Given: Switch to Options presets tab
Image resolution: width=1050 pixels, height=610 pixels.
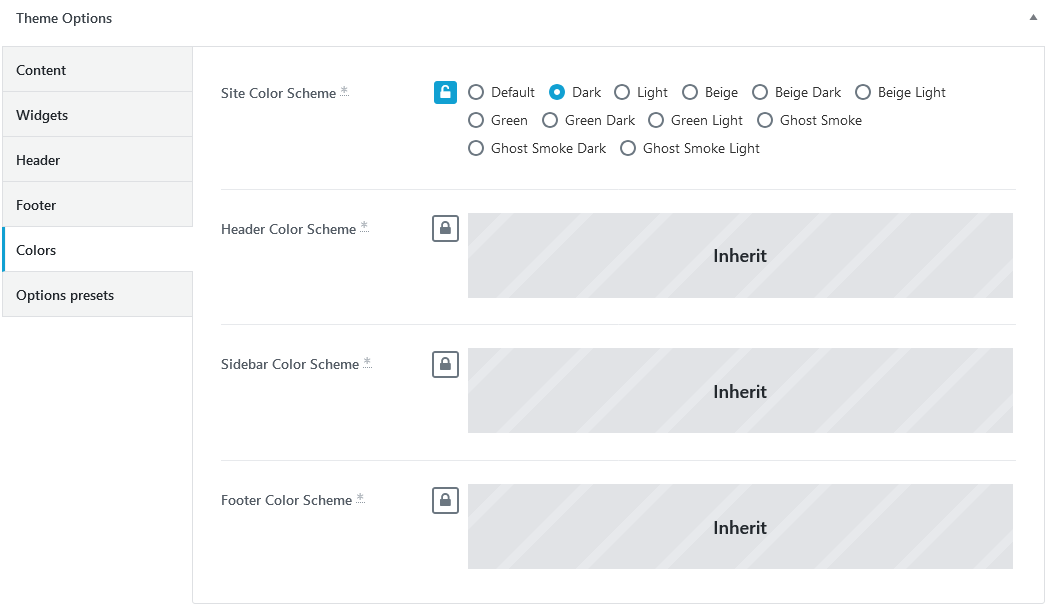Looking at the screenshot, I should click(x=97, y=295).
